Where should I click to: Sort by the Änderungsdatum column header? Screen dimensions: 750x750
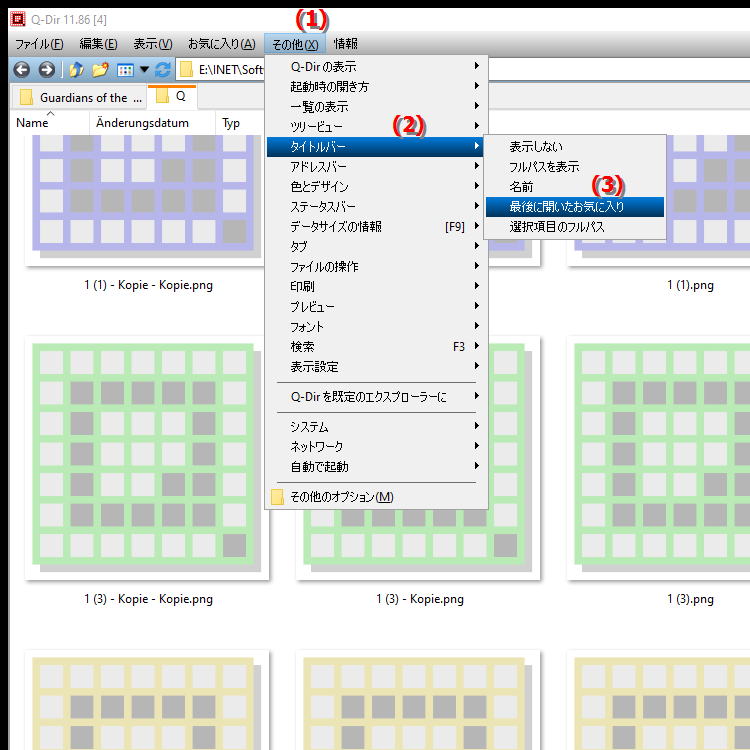(x=152, y=123)
